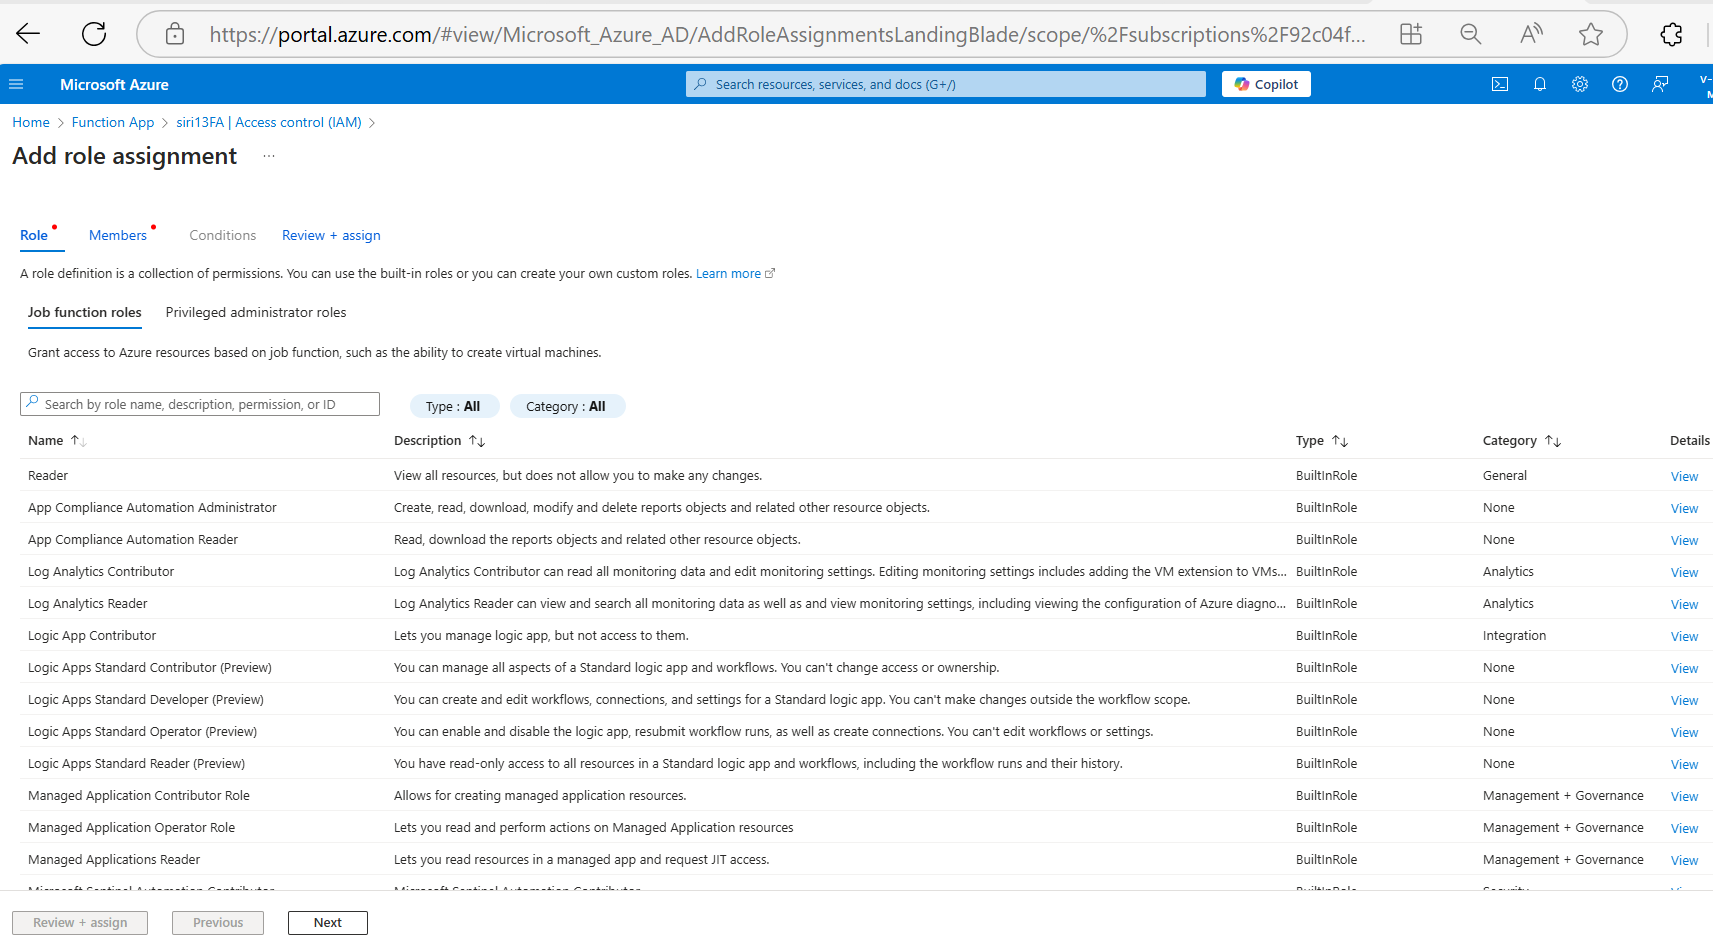Open the Conditions tab
Viewport: 1713px width, 943px height.
point(223,235)
